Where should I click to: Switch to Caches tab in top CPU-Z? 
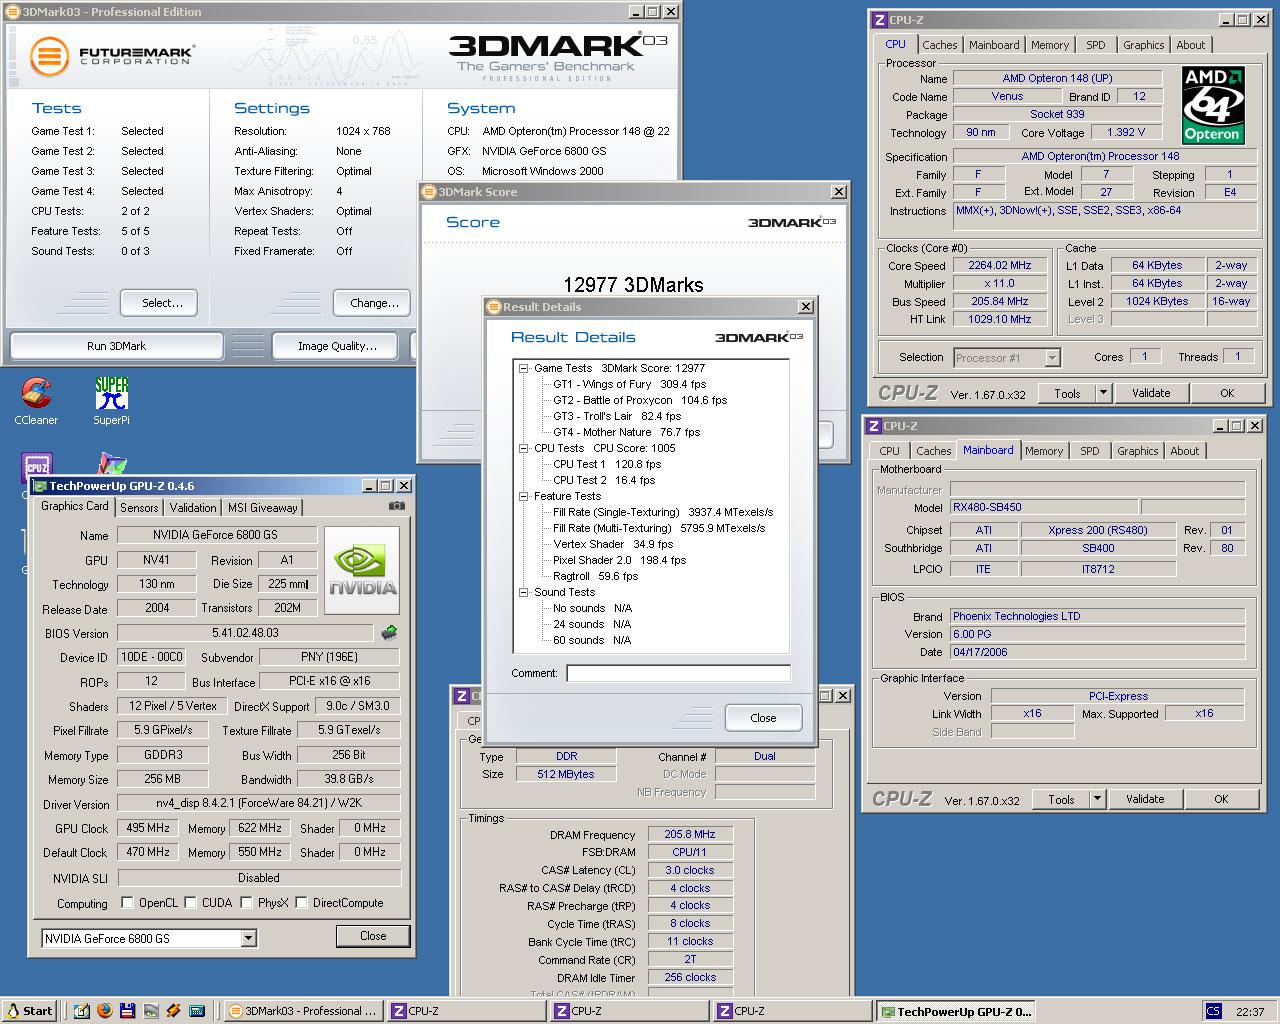coord(939,45)
